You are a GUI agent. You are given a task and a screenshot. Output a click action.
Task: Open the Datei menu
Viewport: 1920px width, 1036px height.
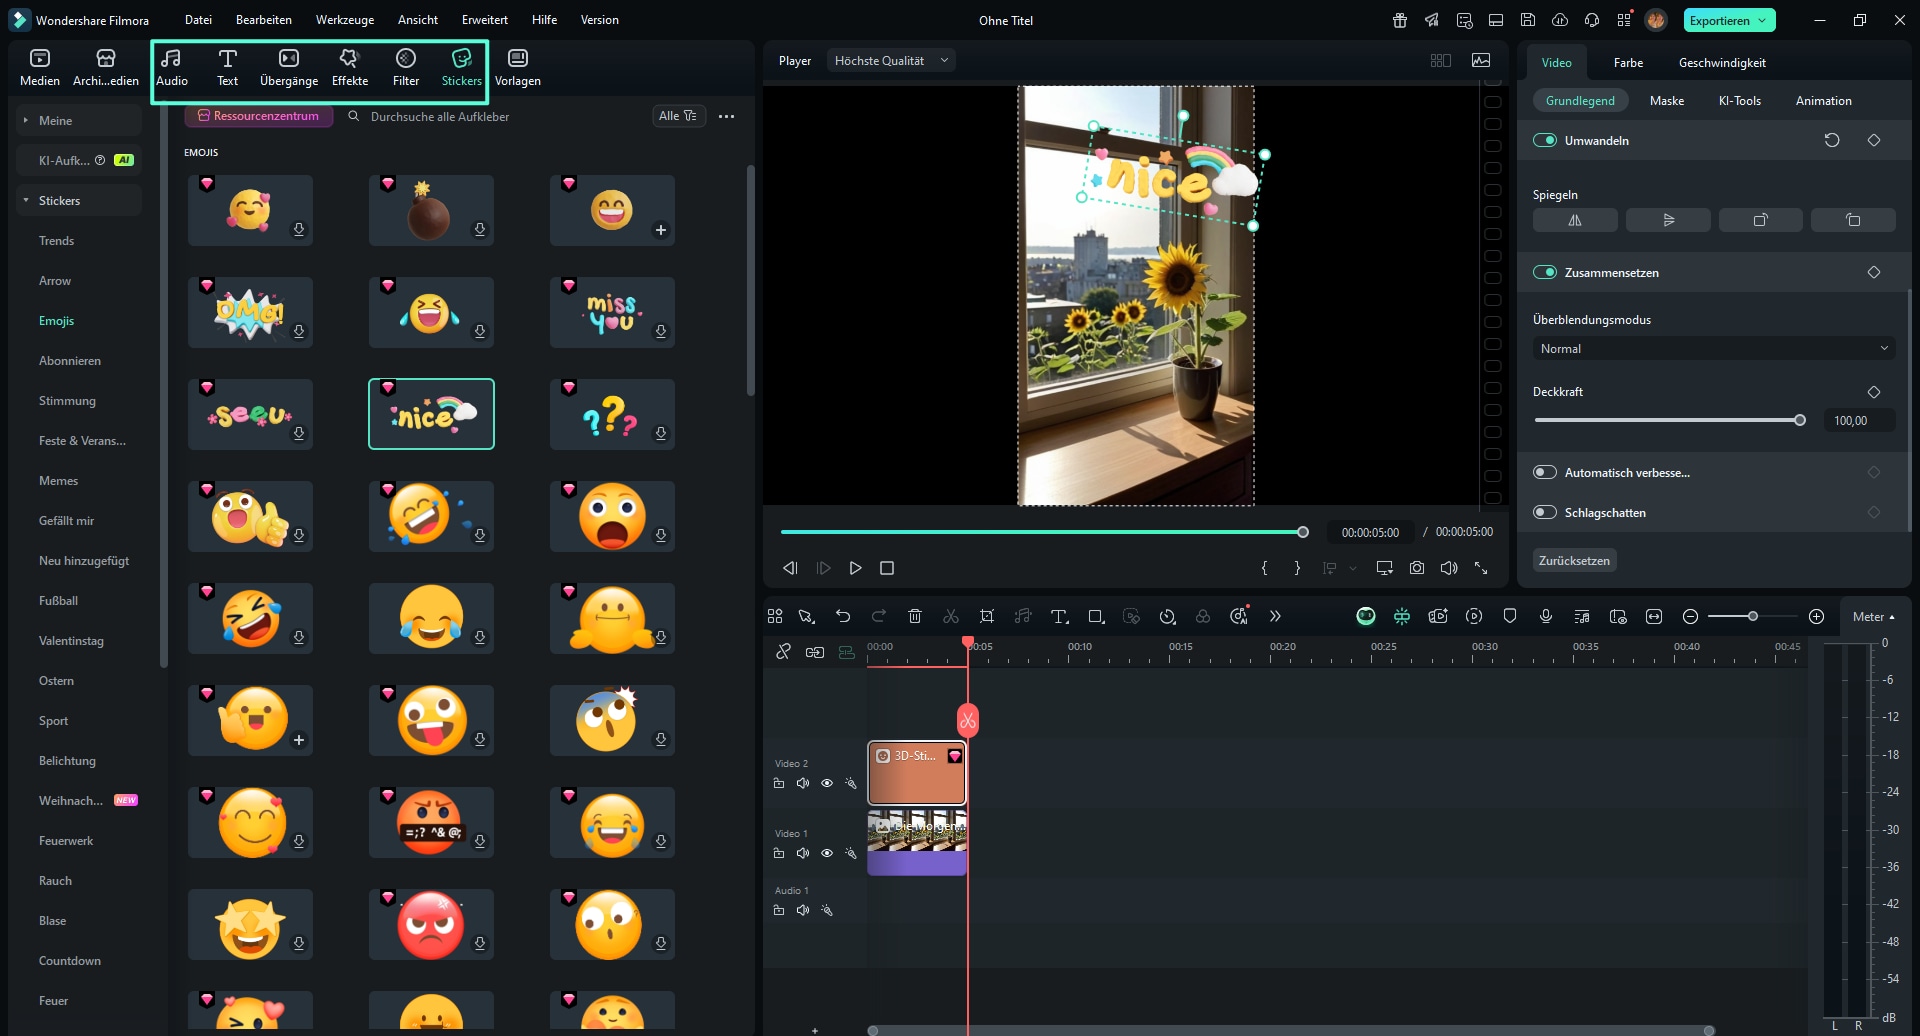[198, 20]
